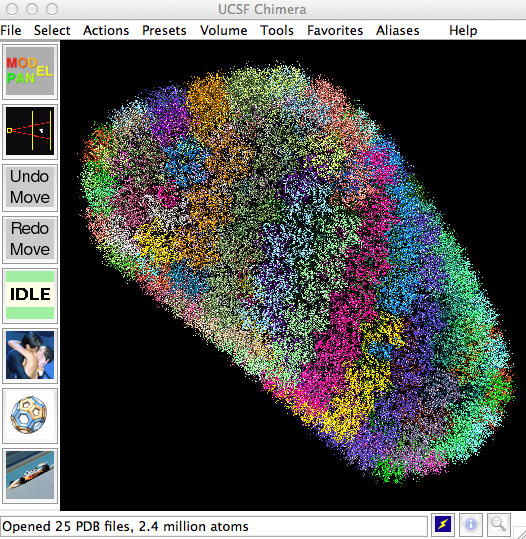Click the icosahedron cage icon
Screen dimensions: 526x539
point(30,415)
